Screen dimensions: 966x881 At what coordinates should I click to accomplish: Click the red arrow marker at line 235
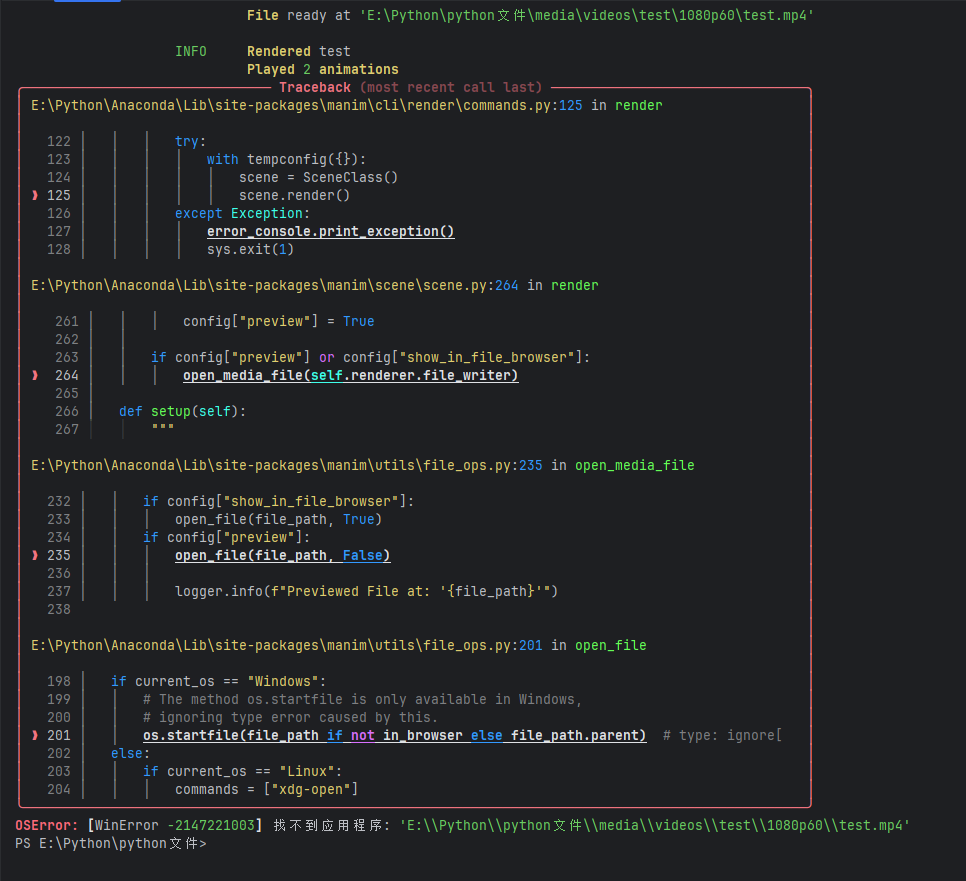coord(35,555)
